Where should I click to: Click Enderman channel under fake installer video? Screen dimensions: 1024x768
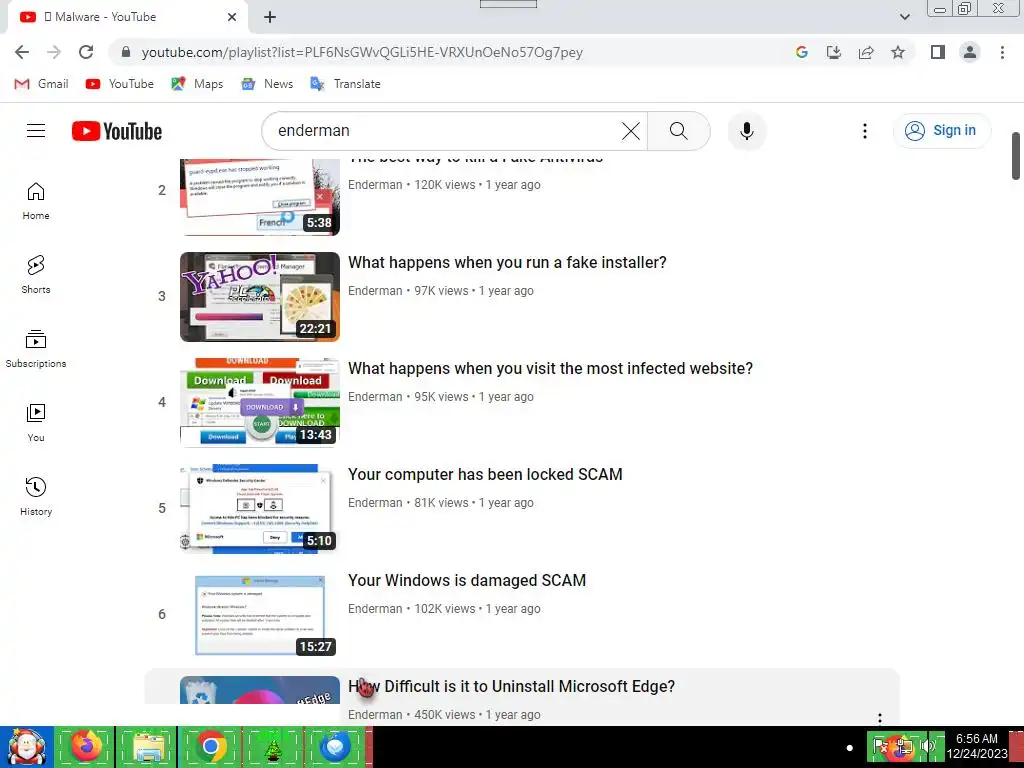coord(375,291)
